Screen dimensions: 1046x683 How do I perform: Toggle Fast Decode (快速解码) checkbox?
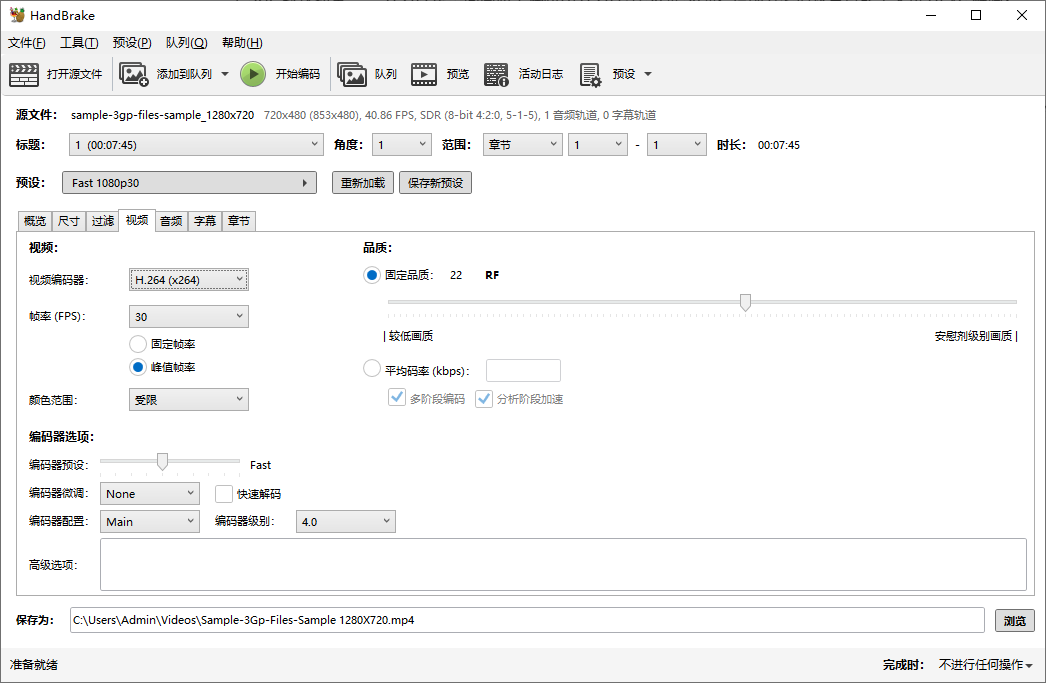(x=223, y=494)
